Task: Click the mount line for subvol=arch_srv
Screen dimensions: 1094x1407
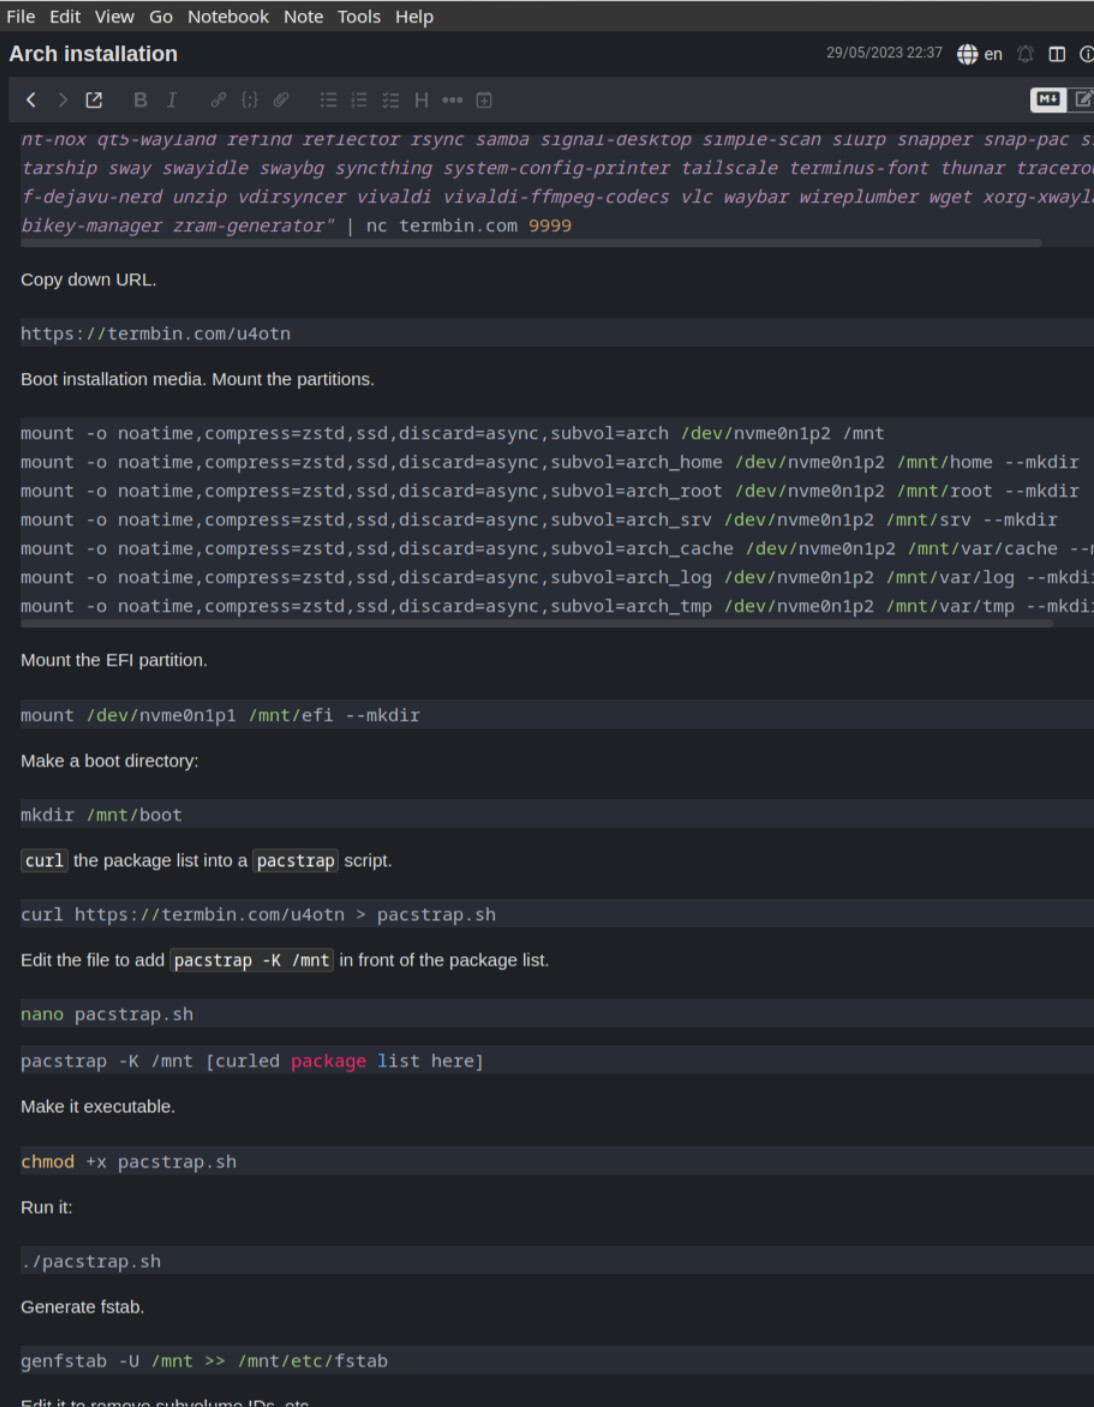Action: click(539, 521)
